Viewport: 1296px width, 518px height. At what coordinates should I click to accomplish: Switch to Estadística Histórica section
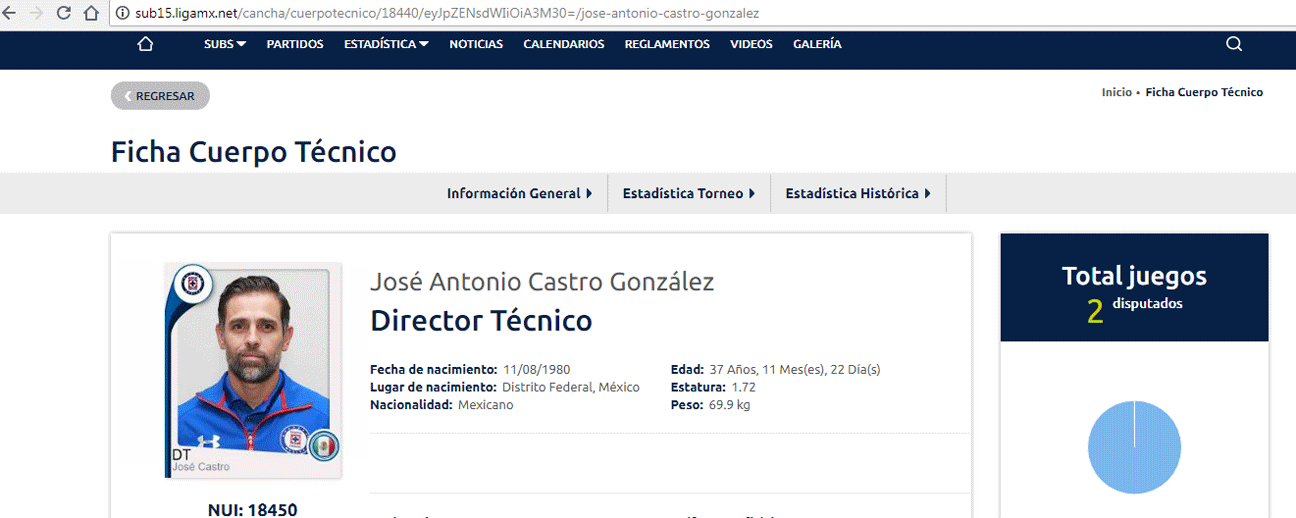857,193
